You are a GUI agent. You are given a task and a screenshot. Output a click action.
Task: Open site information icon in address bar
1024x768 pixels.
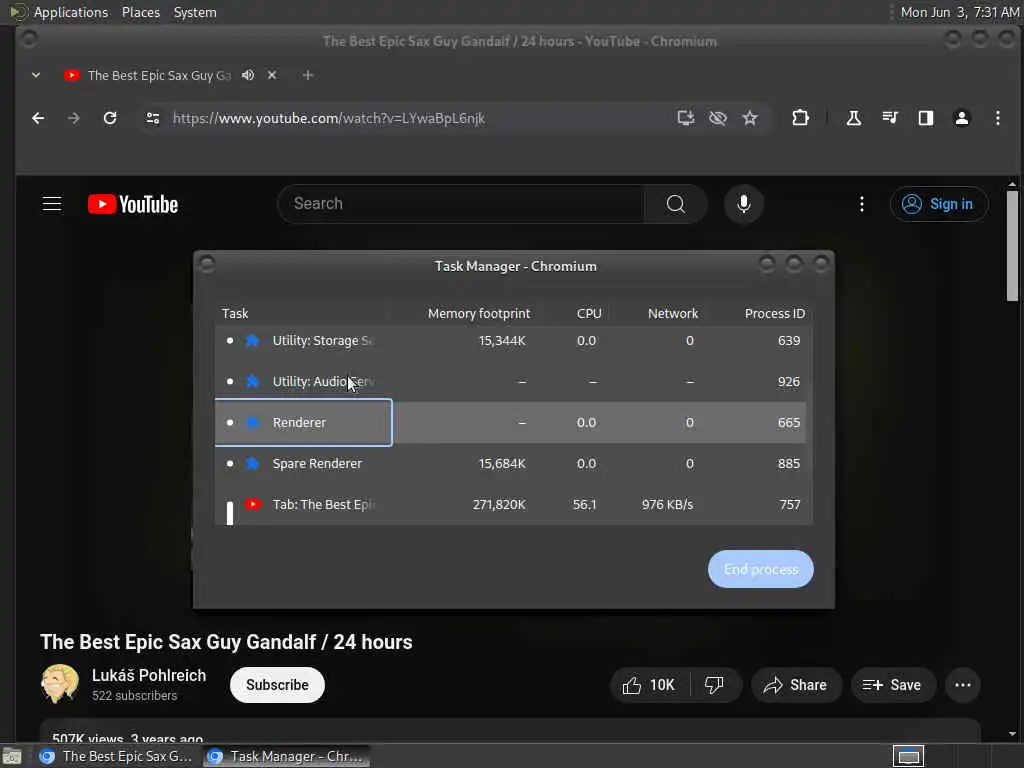(x=153, y=118)
